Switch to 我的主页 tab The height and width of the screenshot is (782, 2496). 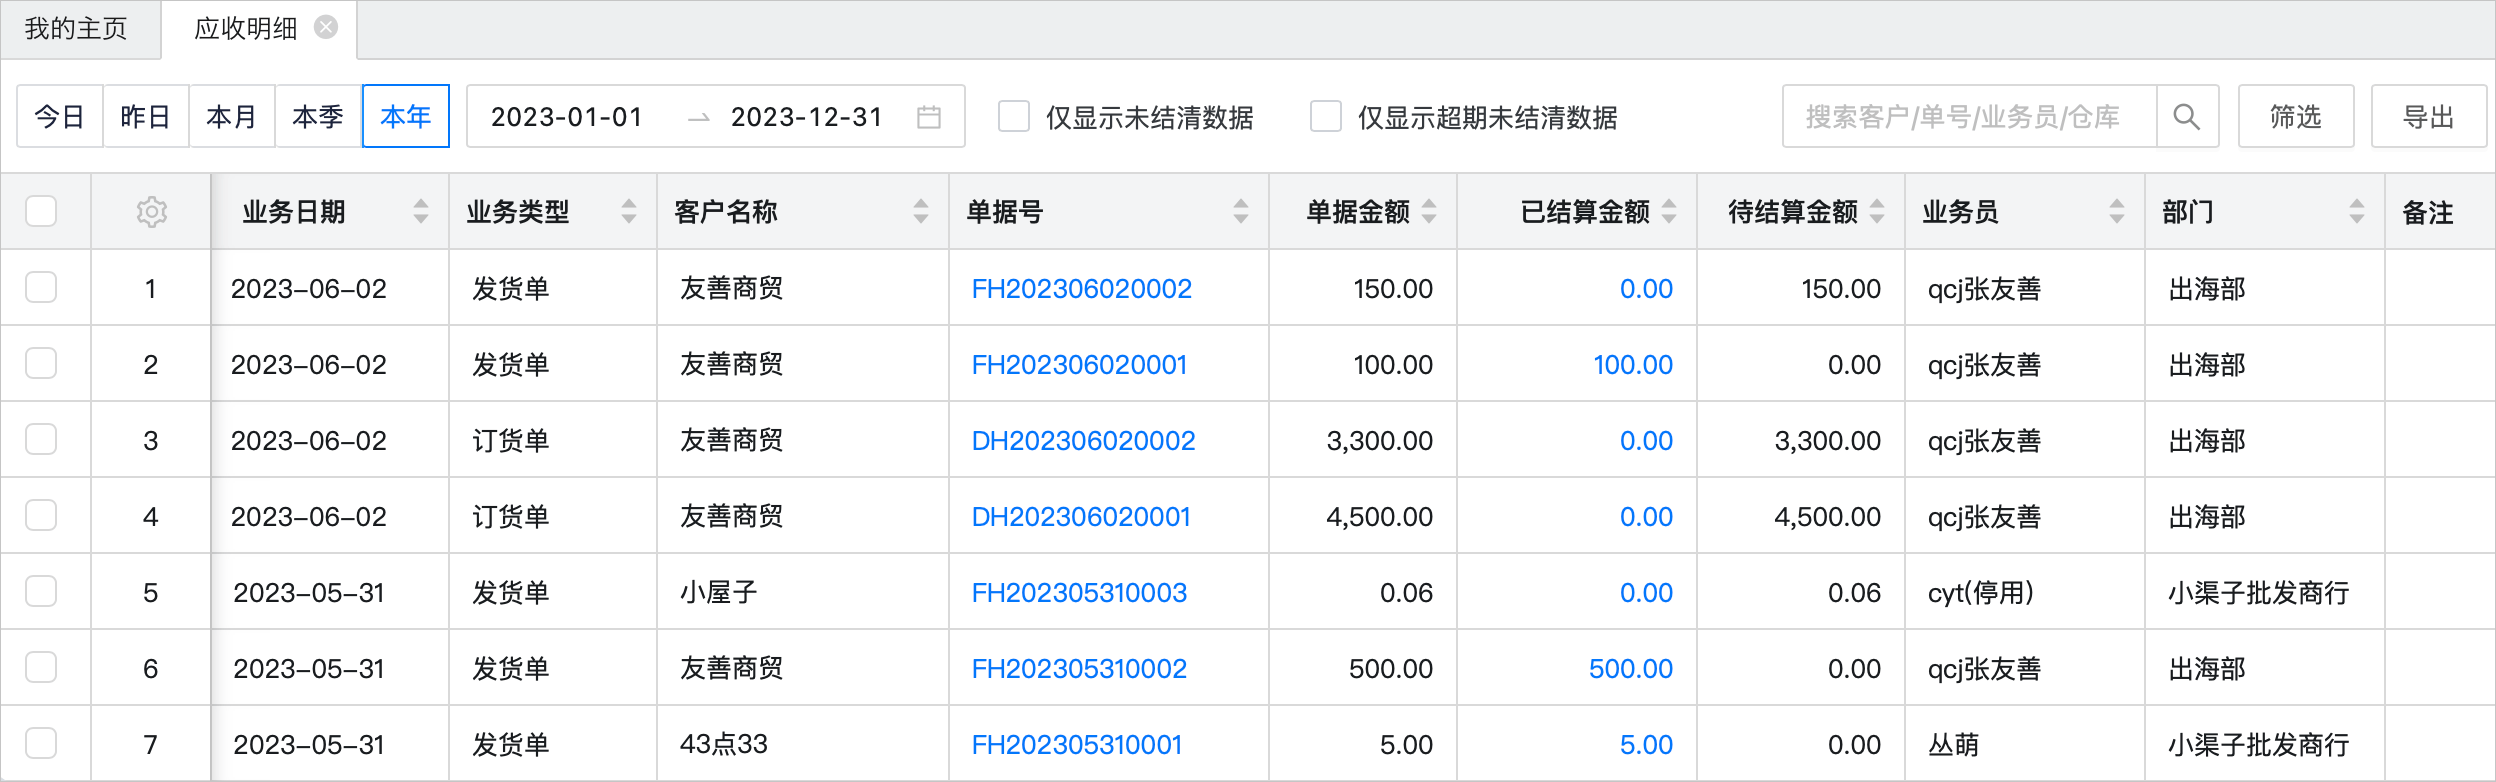(76, 28)
